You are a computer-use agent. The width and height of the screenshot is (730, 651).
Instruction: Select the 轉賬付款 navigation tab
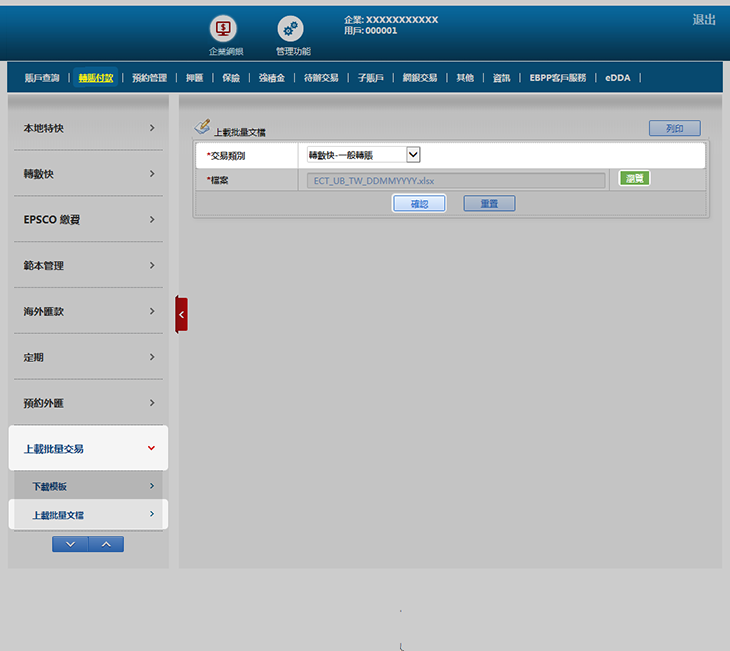pyautogui.click(x=96, y=77)
